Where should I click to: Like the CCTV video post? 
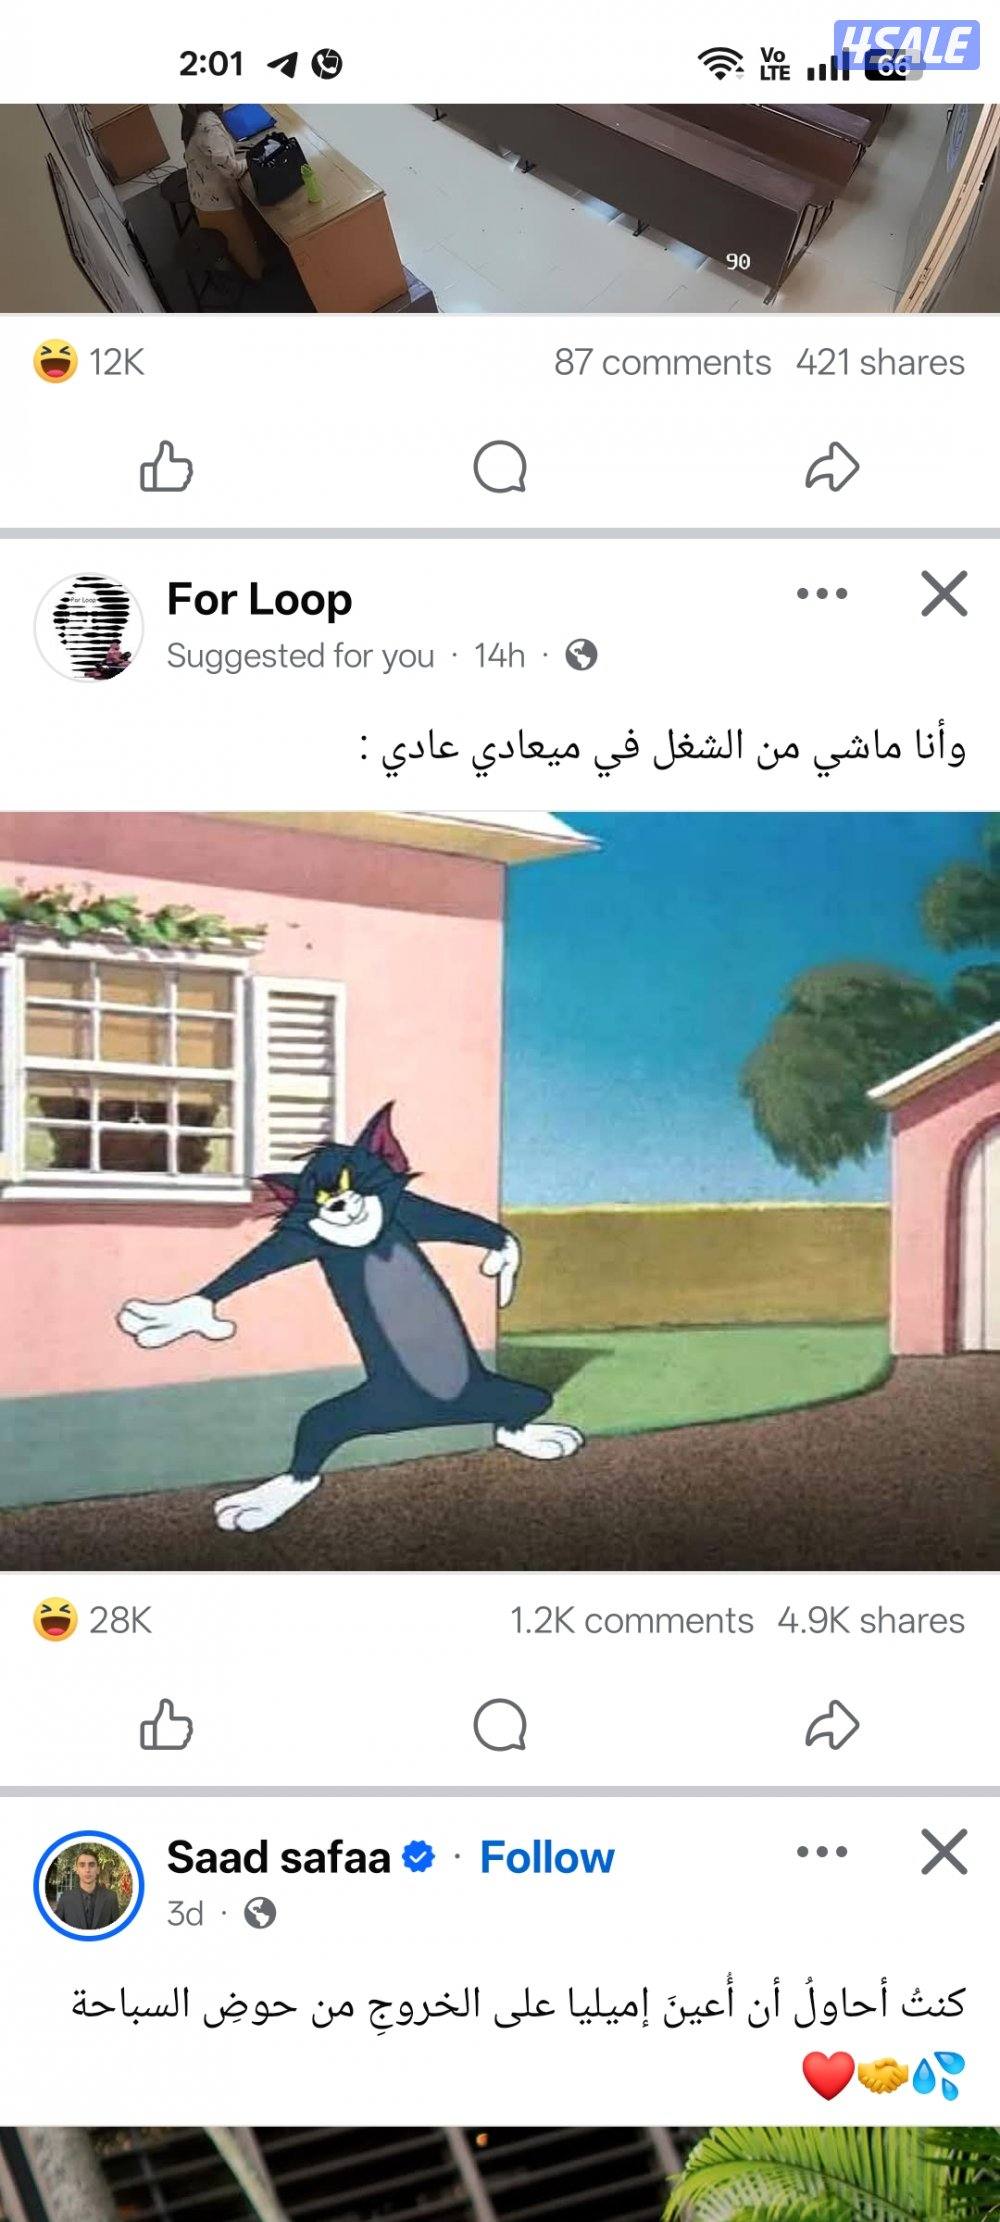coord(166,467)
